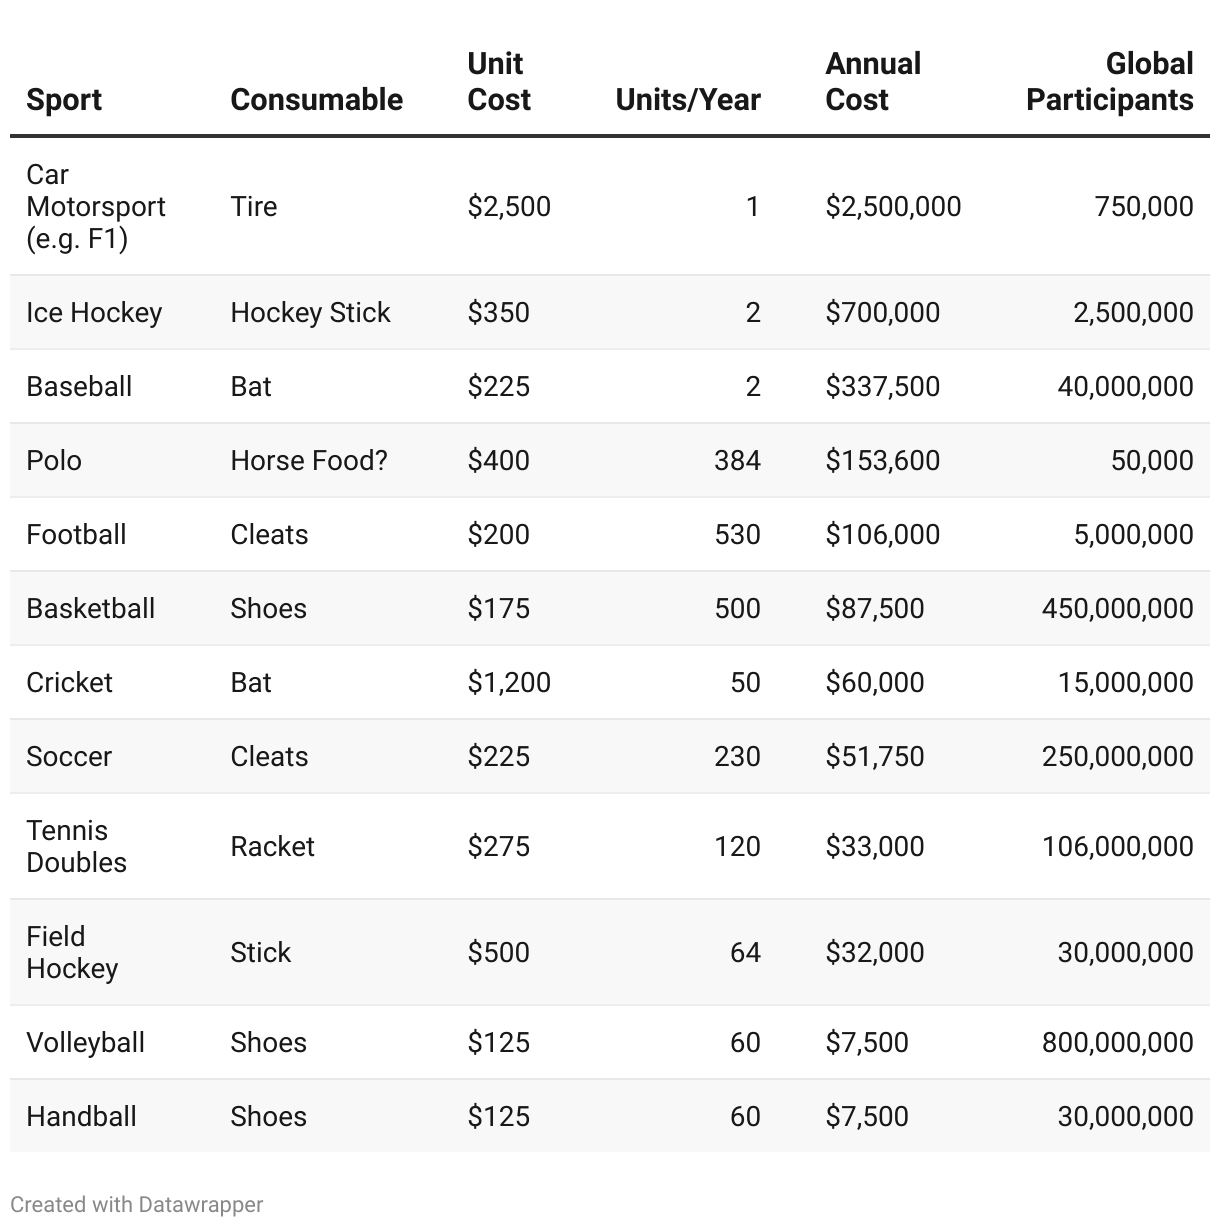Click Volleyball's 800,000,000 participants value

click(1117, 1042)
